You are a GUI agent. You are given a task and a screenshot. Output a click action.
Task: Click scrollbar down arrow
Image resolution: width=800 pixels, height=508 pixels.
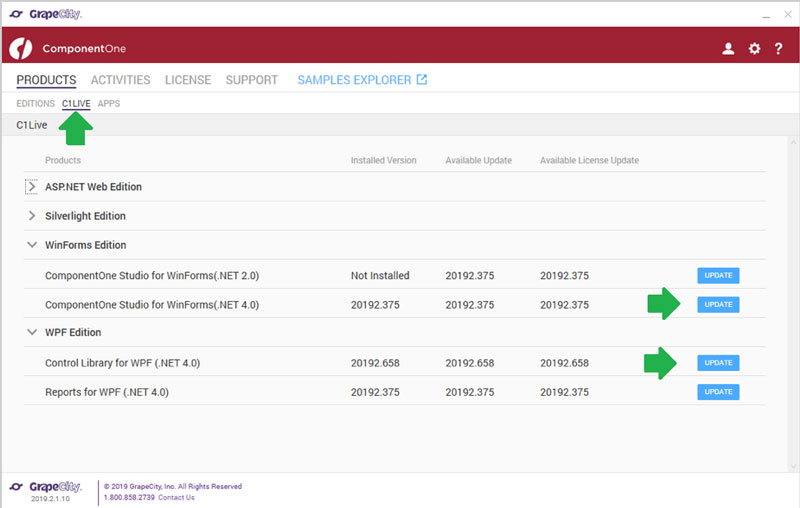point(793,466)
